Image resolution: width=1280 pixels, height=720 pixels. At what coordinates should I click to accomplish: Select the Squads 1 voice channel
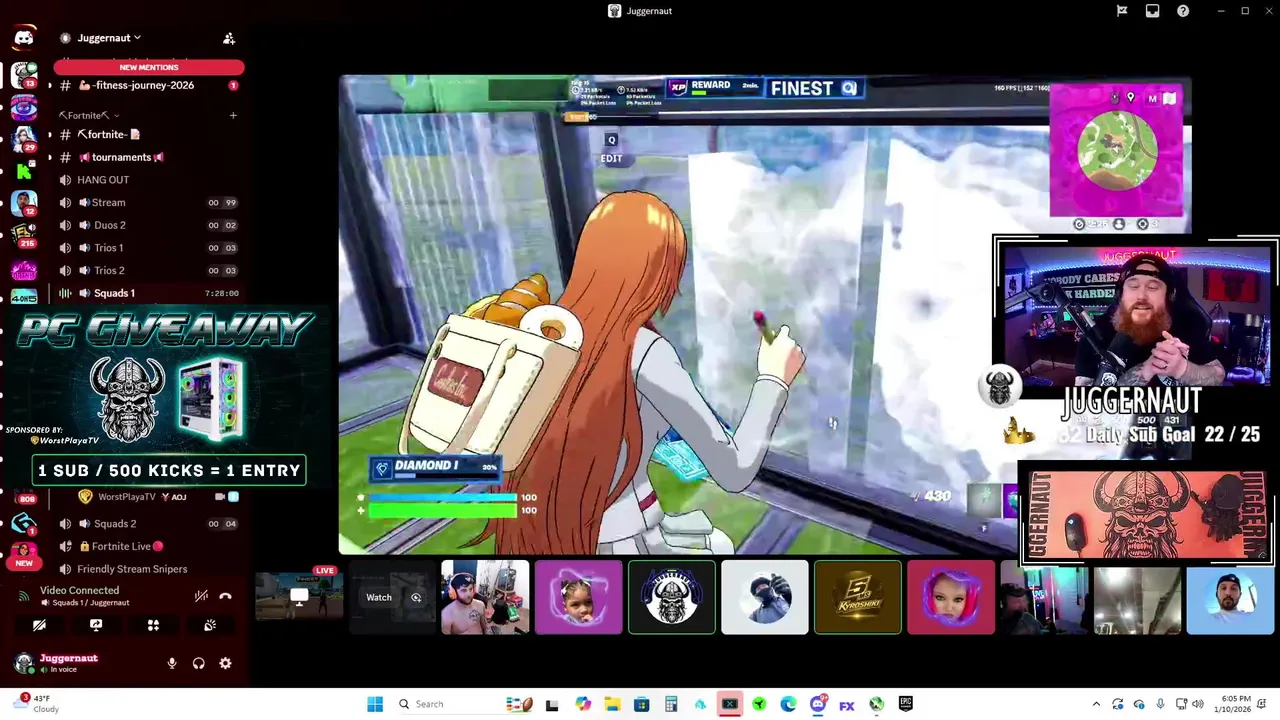(149, 293)
